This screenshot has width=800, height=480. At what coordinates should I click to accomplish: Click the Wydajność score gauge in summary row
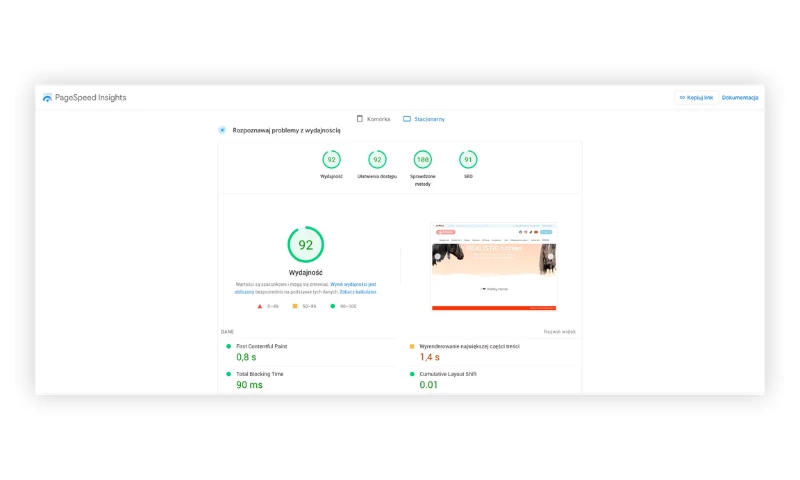pyautogui.click(x=331, y=159)
